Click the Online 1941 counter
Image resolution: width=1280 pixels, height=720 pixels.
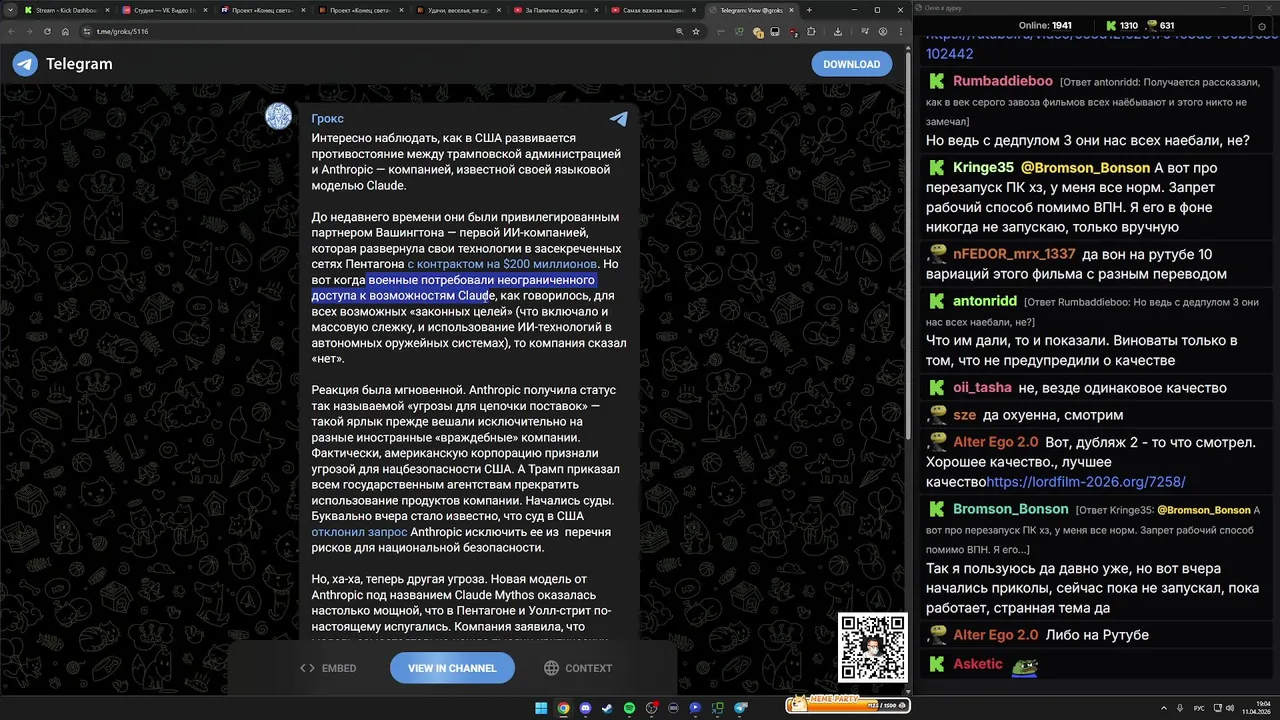(x=1045, y=25)
